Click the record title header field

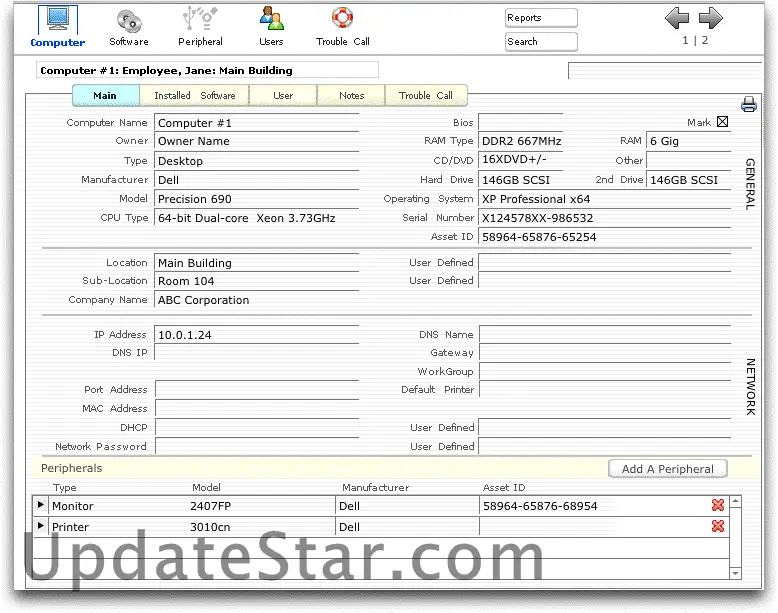point(207,70)
